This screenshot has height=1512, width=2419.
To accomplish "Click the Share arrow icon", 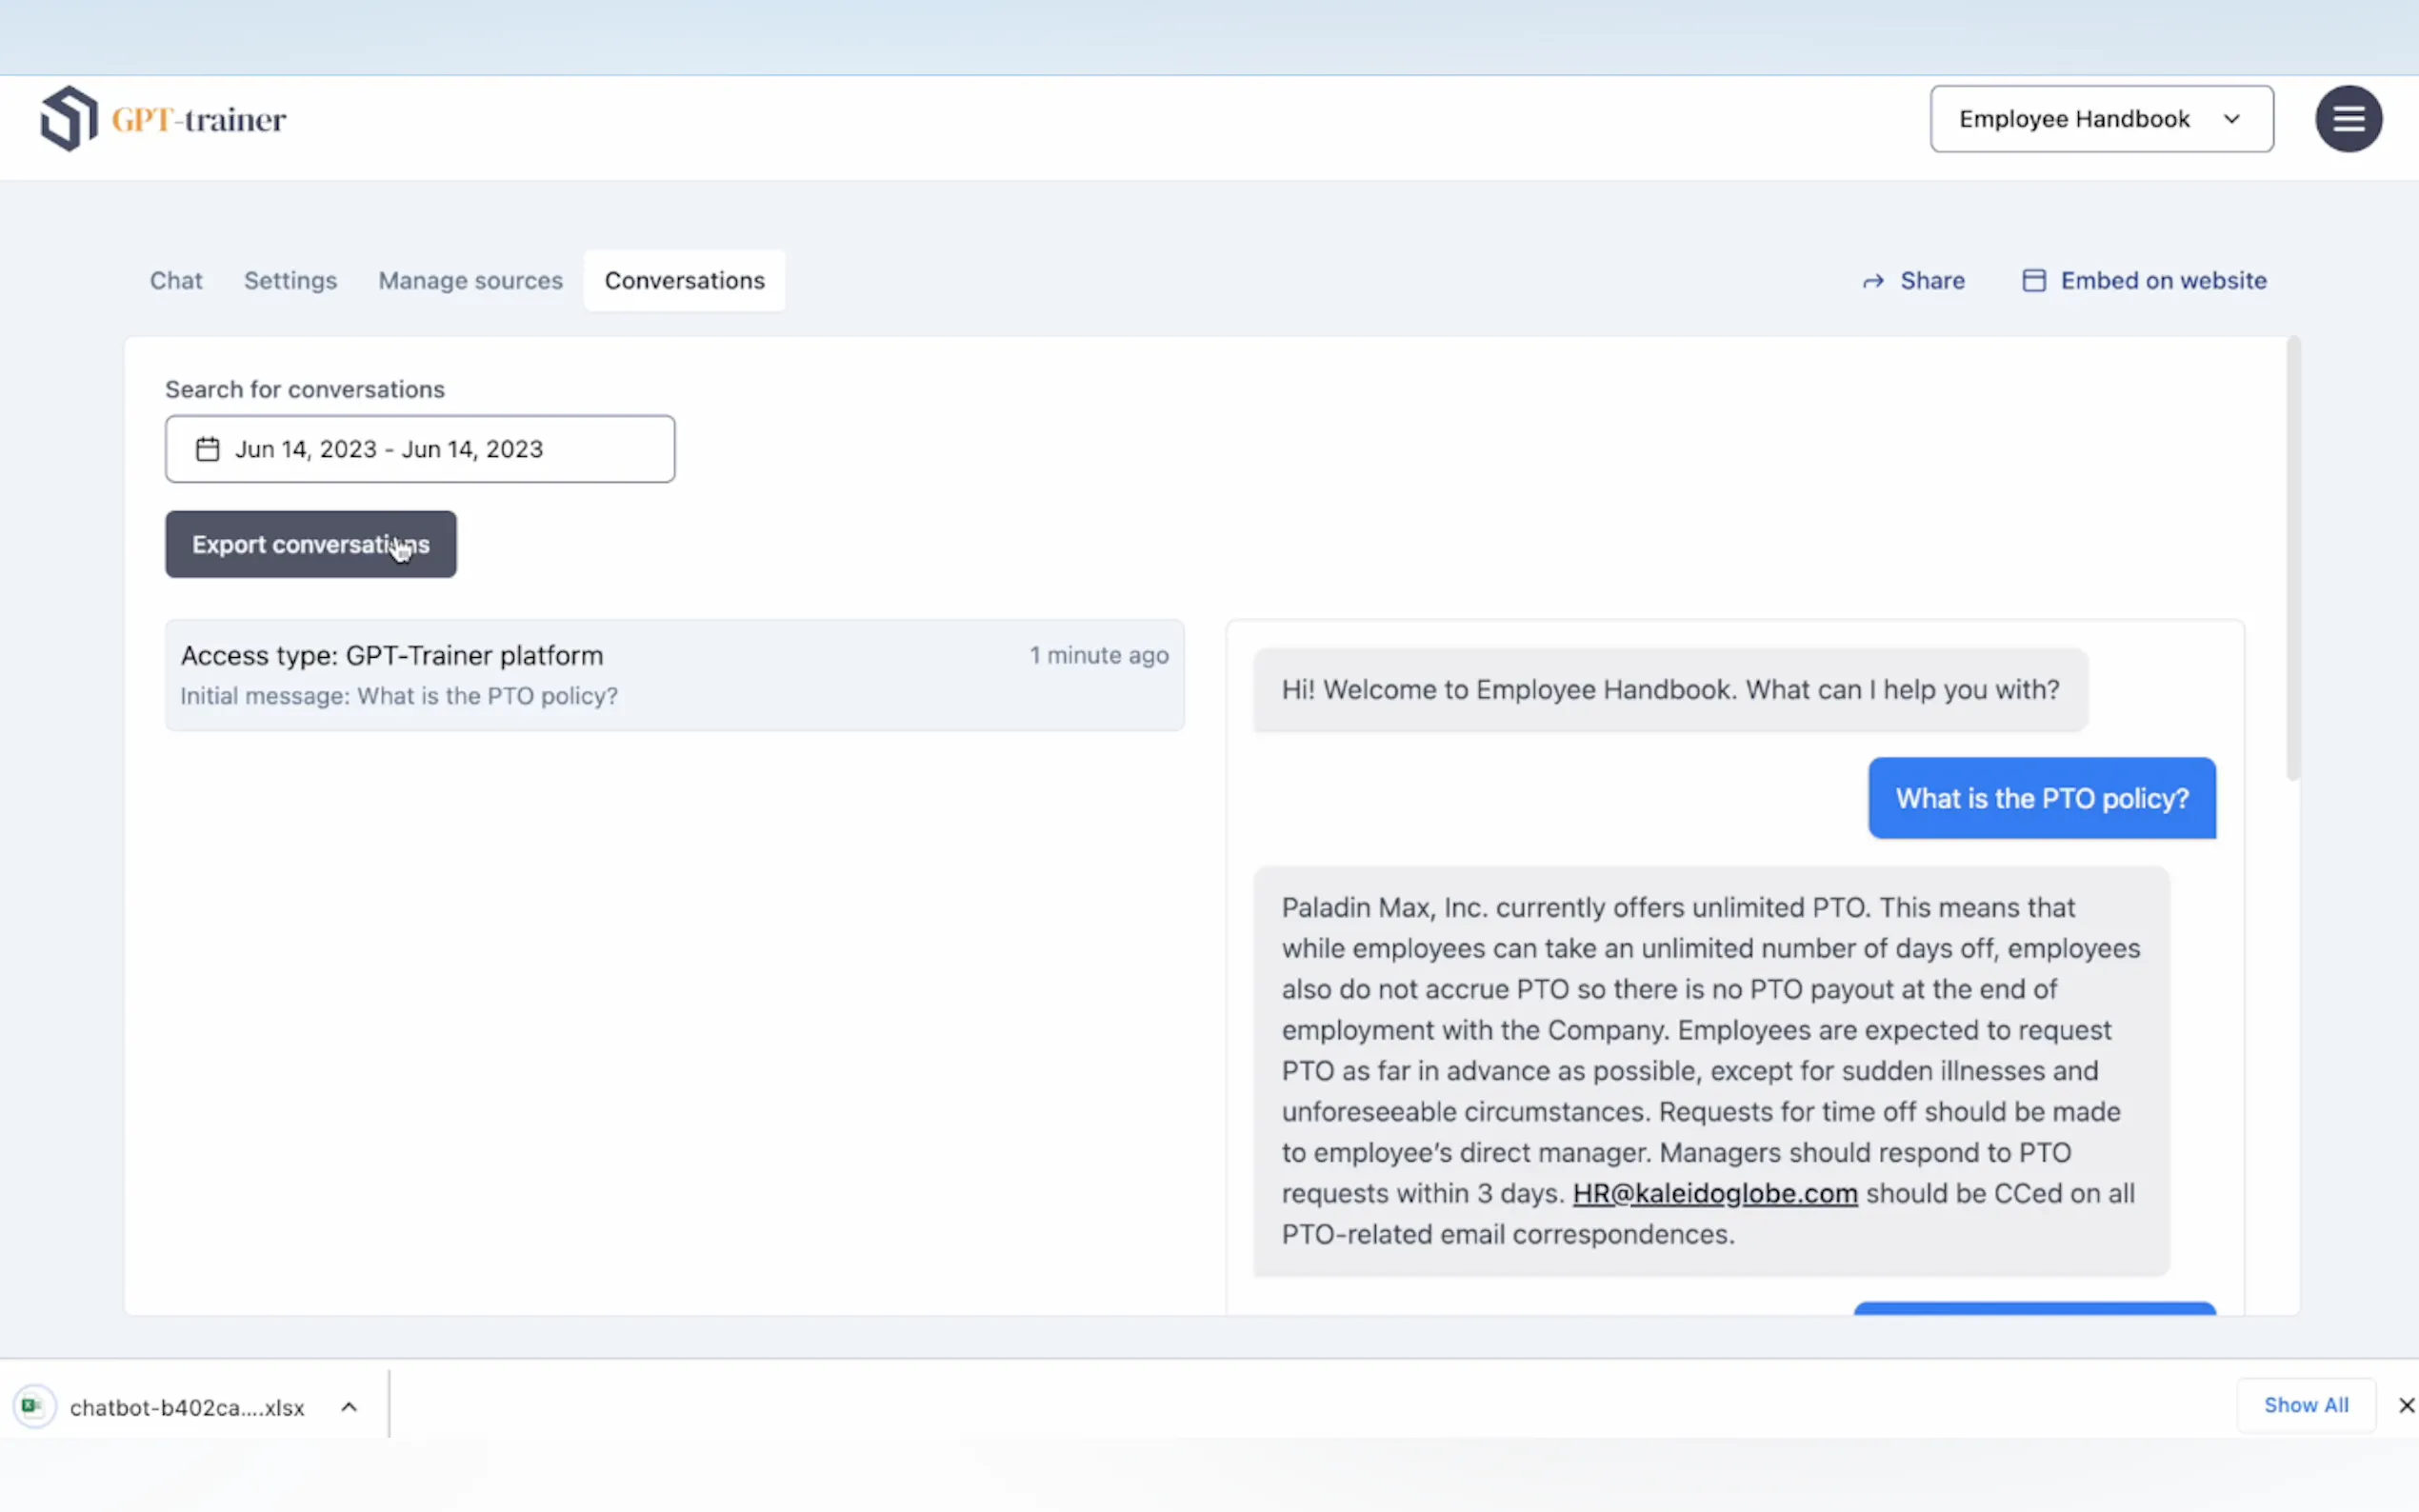I will (x=1872, y=282).
